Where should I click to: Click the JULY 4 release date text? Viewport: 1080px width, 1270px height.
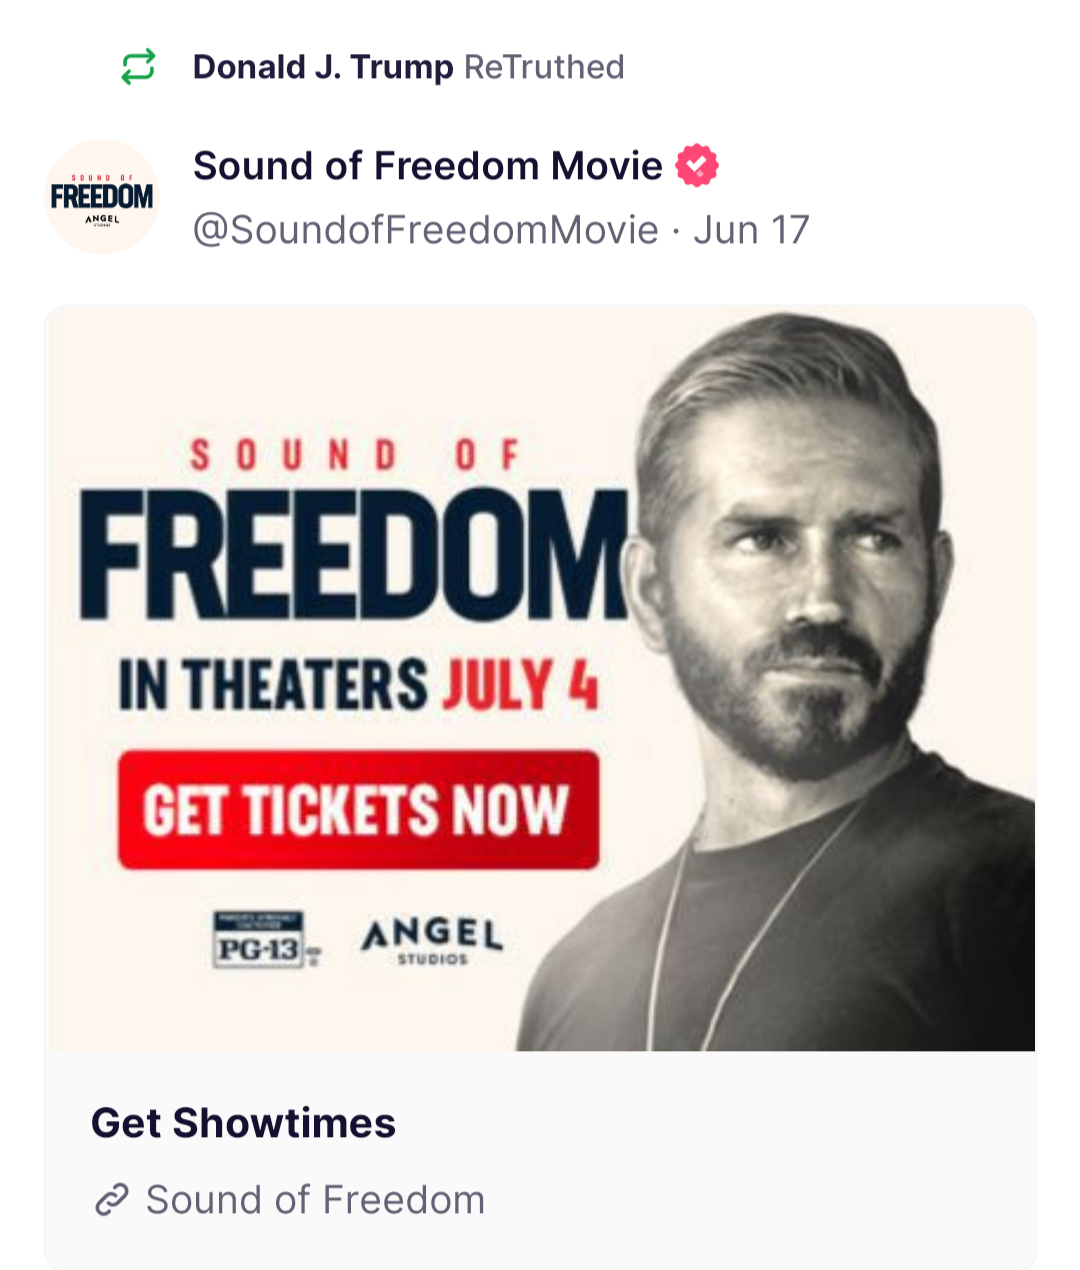point(520,685)
